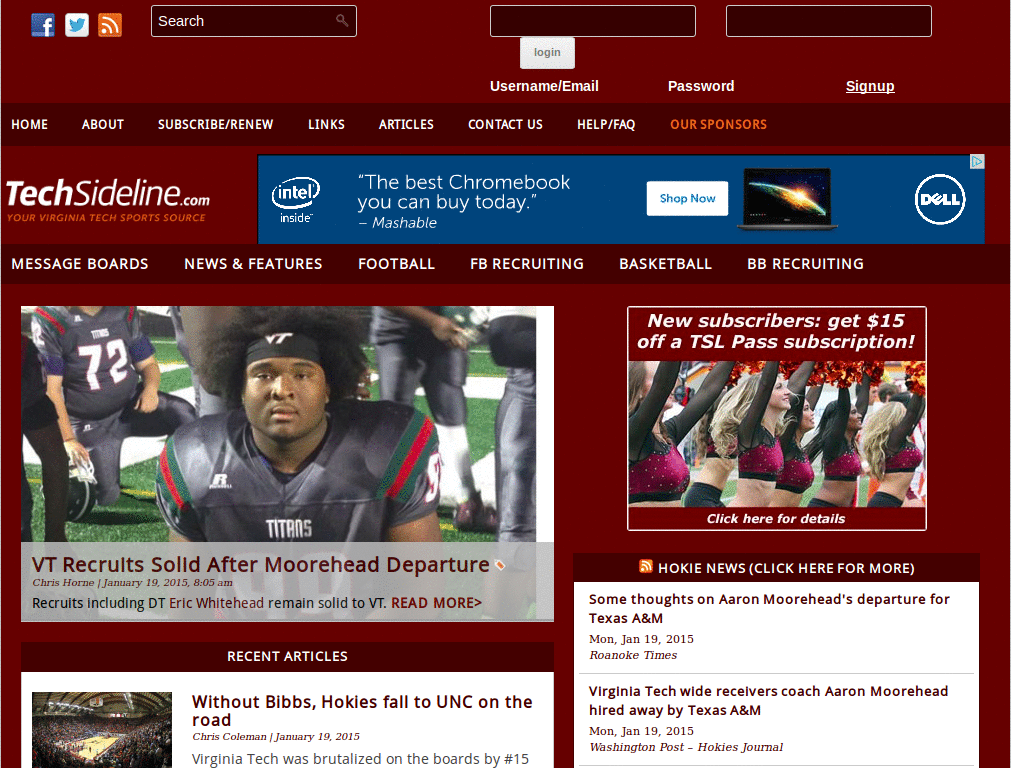Click the Shop Now button in the Dell ad
This screenshot has width=1024, height=768.
[687, 199]
